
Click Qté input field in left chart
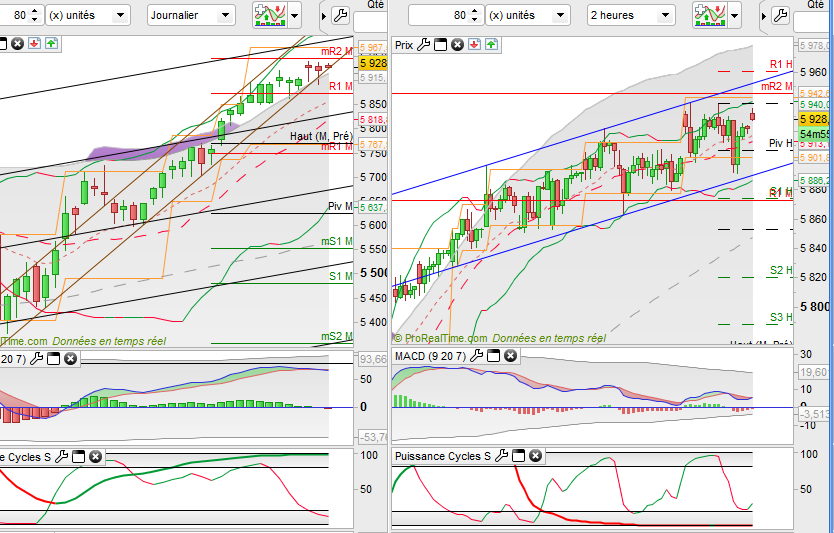pyautogui.click(x=370, y=22)
